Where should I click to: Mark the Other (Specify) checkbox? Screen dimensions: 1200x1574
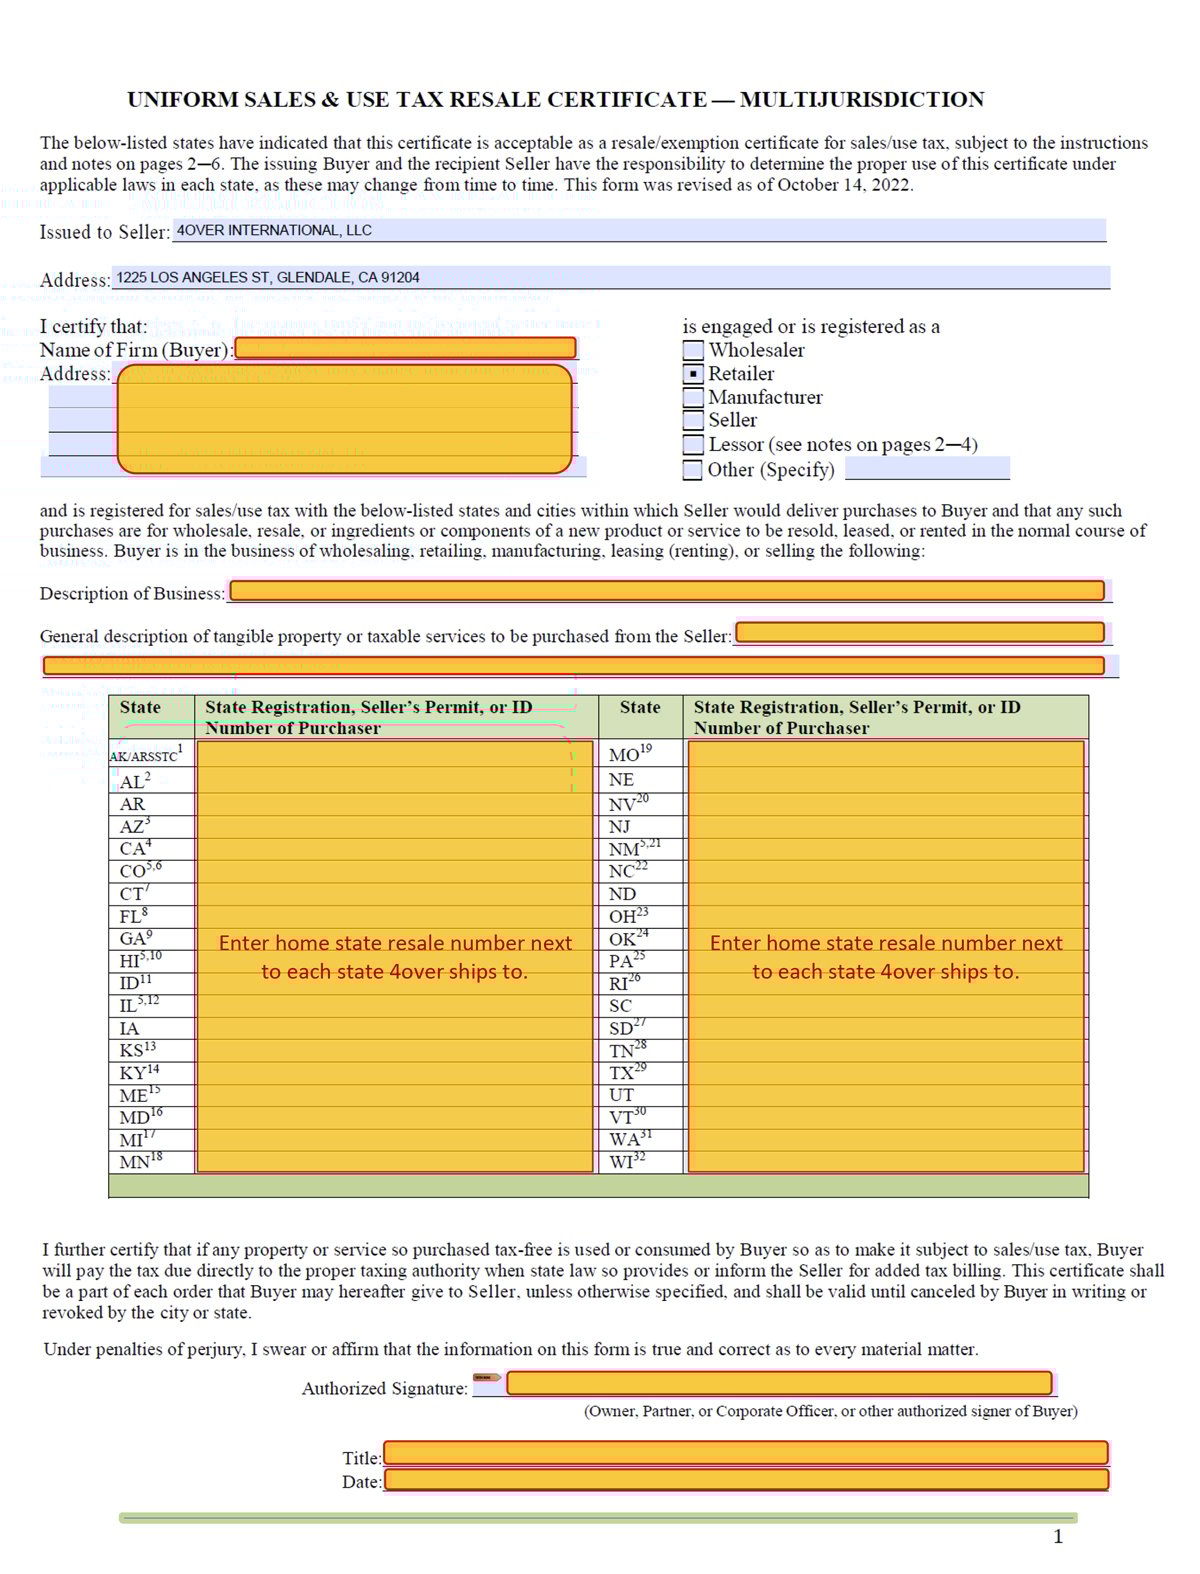pyautogui.click(x=693, y=469)
